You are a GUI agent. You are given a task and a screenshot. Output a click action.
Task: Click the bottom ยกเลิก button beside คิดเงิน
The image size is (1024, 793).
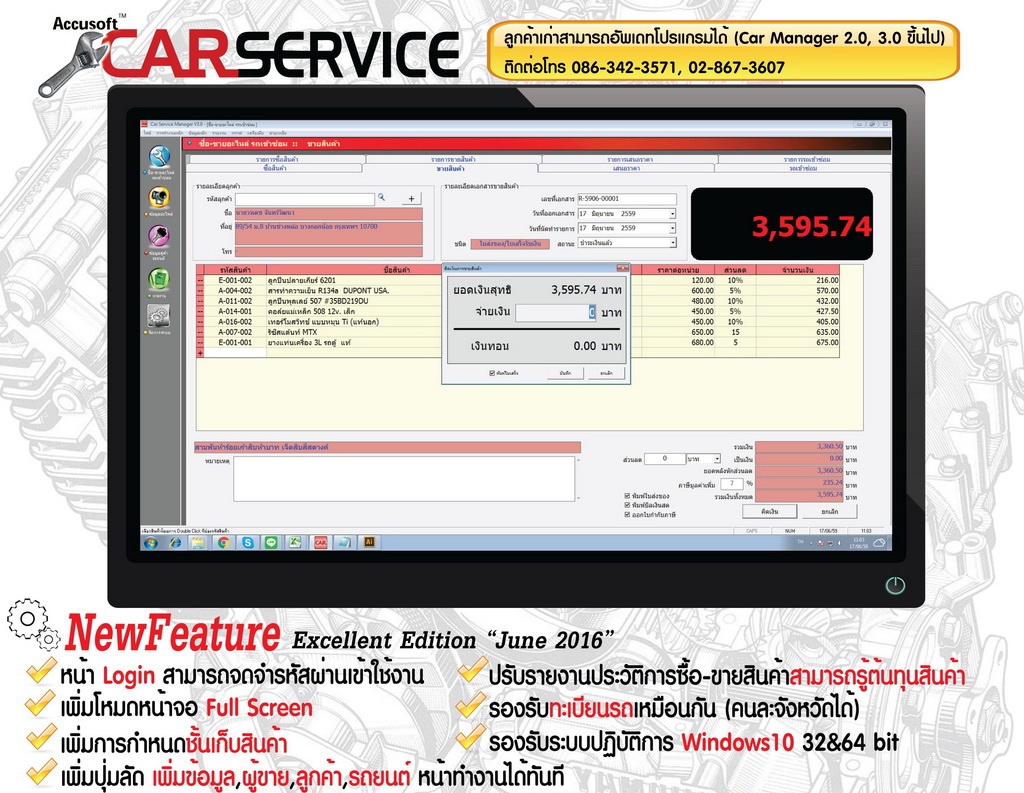(x=829, y=511)
